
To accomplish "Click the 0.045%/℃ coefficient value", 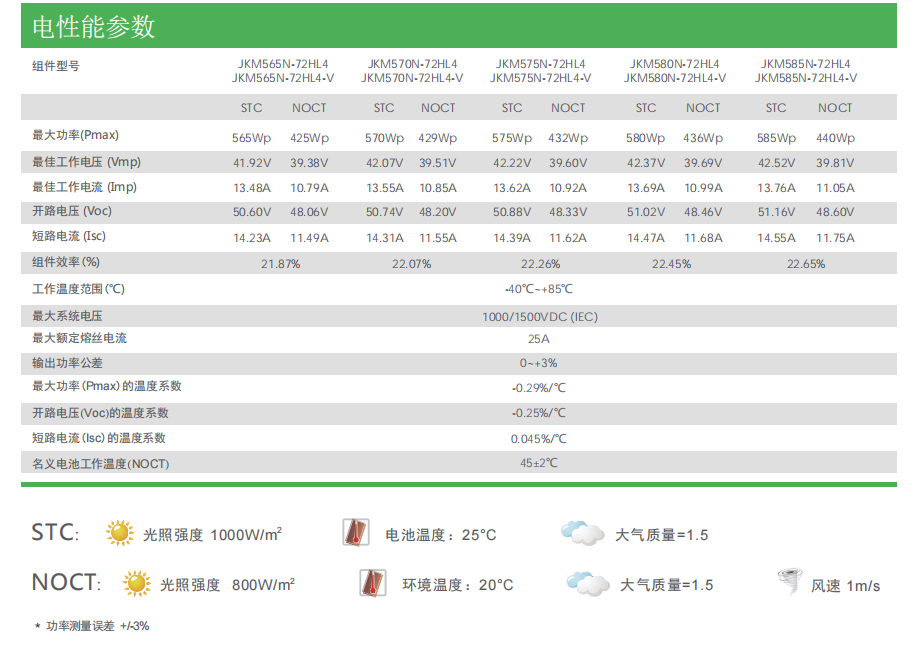I will pyautogui.click(x=539, y=439).
